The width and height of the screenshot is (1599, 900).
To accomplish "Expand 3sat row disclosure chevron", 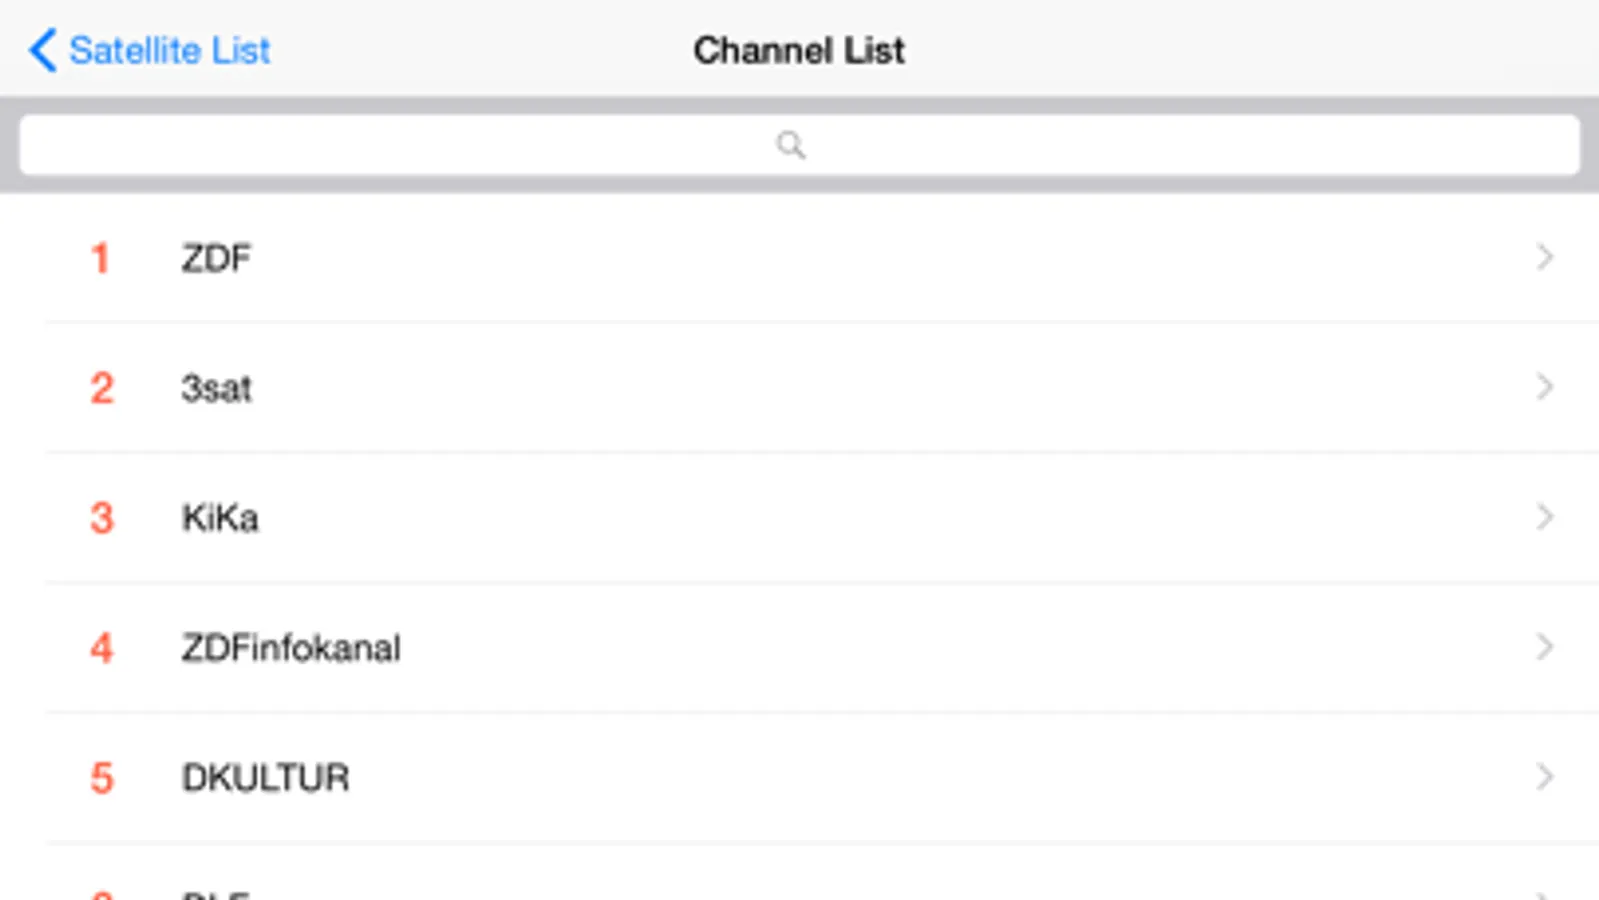I will [x=1545, y=387].
